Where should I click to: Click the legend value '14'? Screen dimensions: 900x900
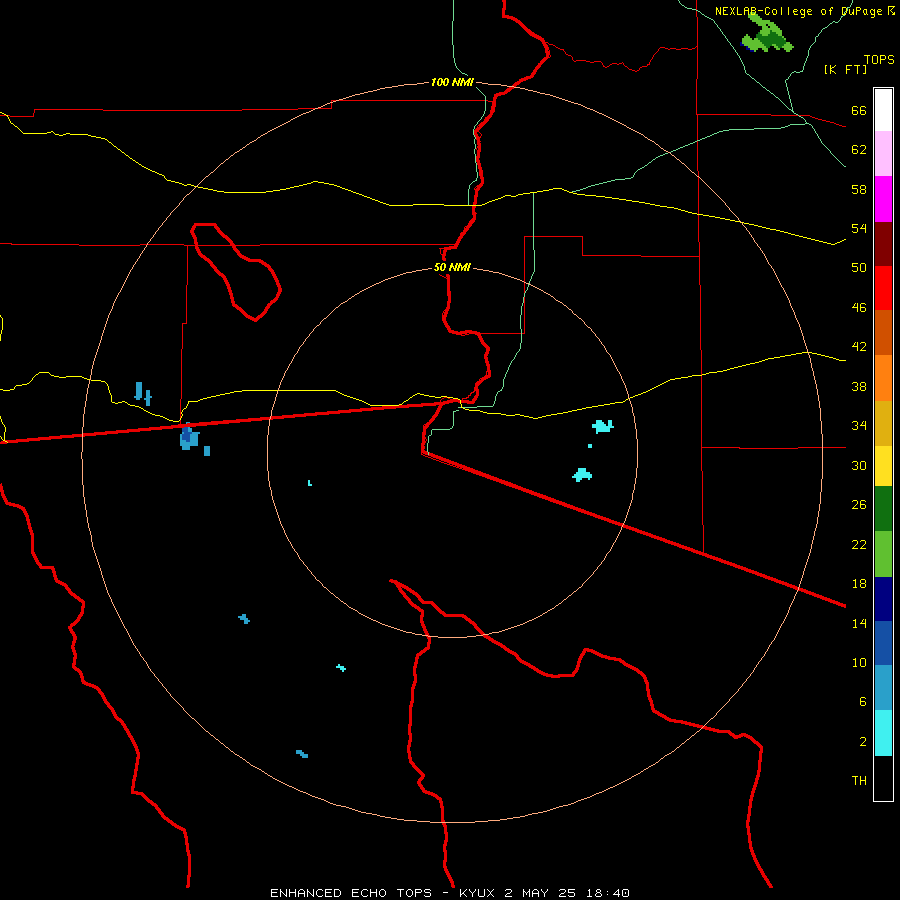pos(859,623)
